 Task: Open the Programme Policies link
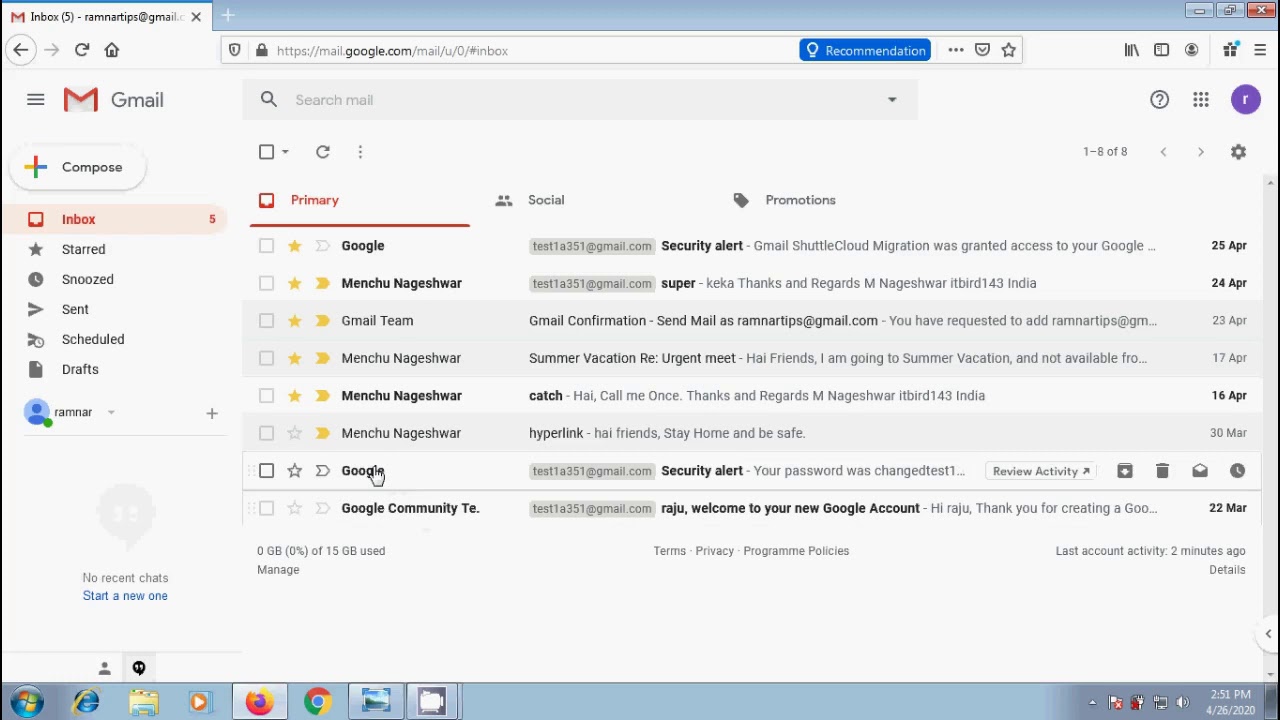796,551
